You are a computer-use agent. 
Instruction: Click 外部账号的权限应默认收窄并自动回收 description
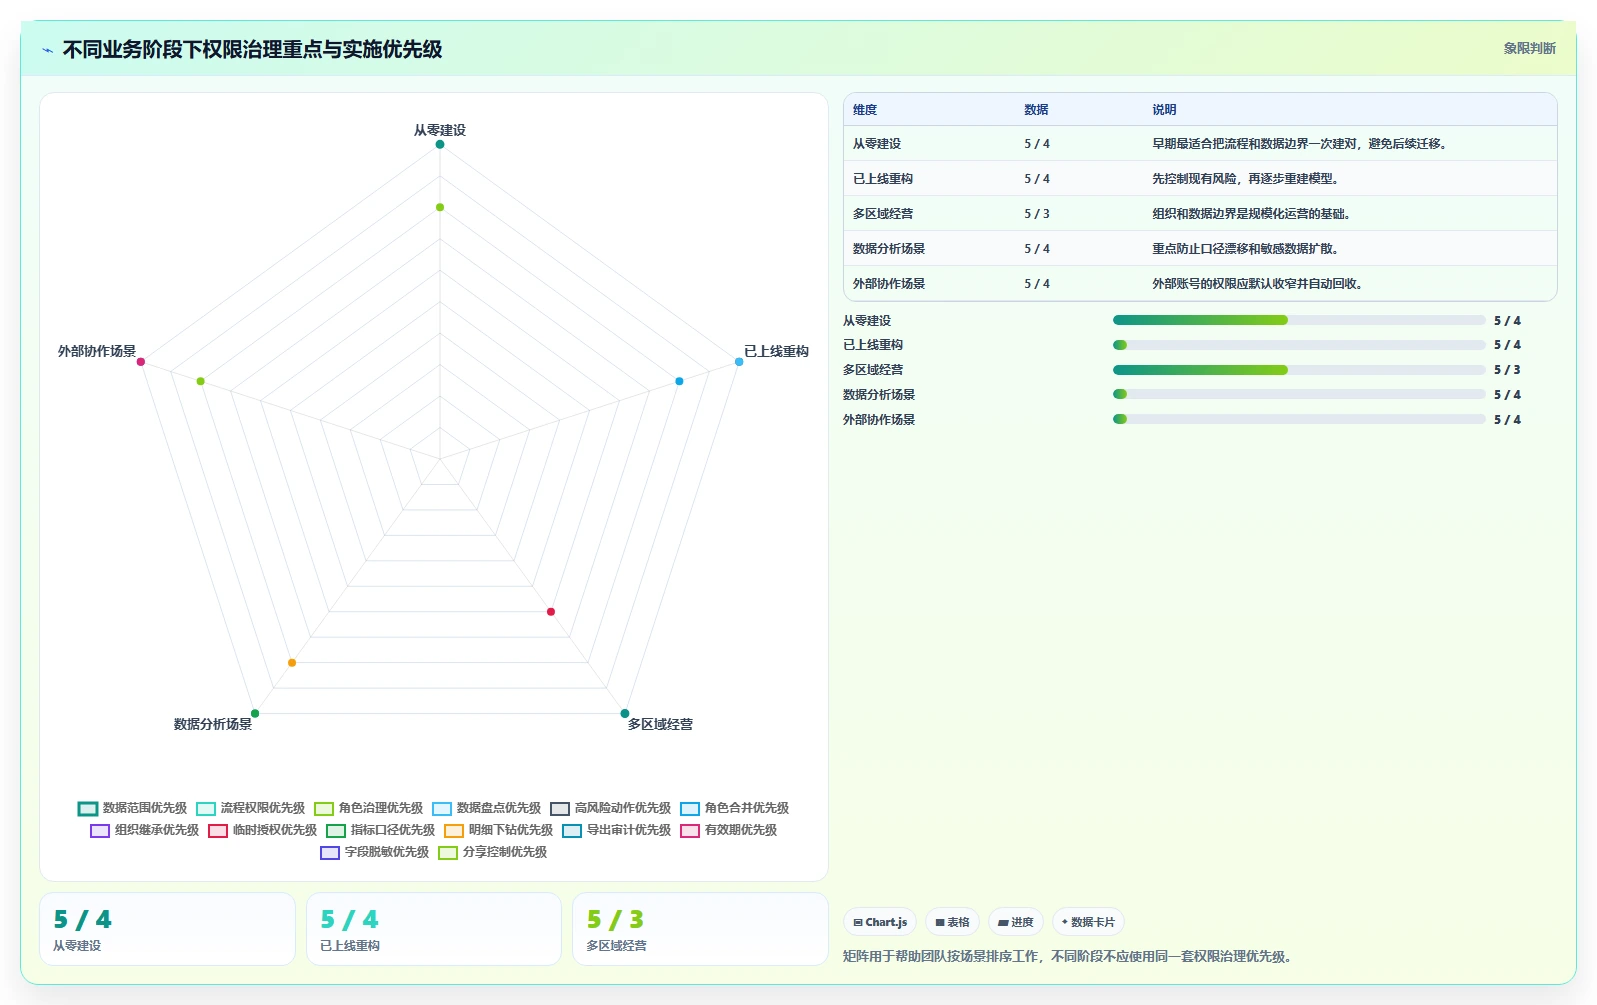[x=1257, y=284]
